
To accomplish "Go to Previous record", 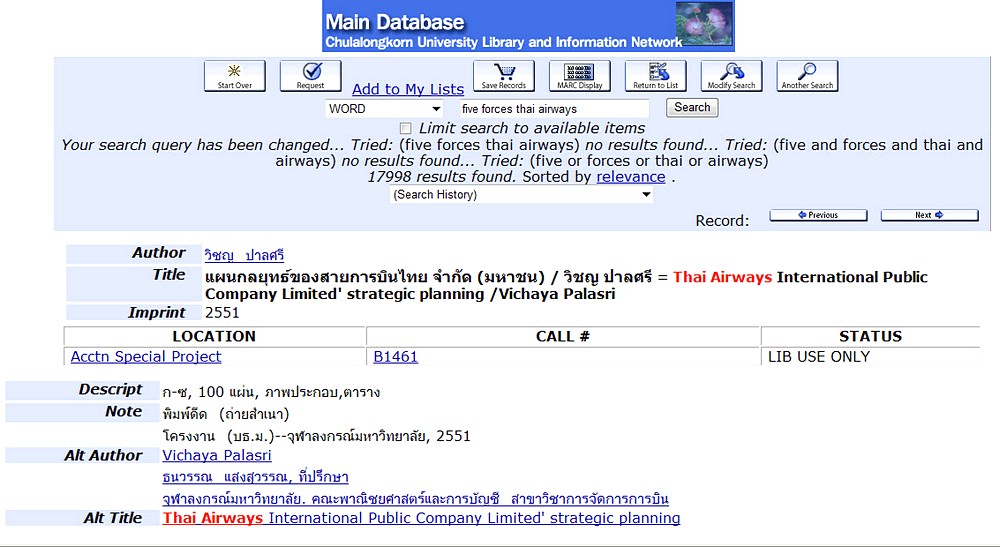I will [818, 215].
